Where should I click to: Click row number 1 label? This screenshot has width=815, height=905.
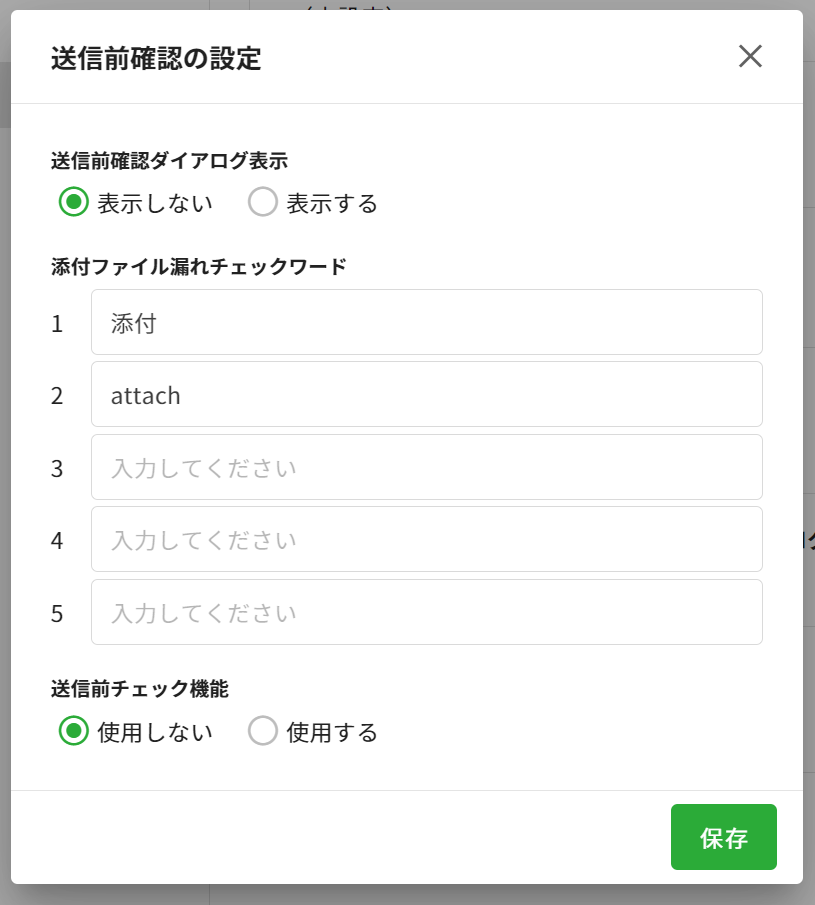click(57, 323)
